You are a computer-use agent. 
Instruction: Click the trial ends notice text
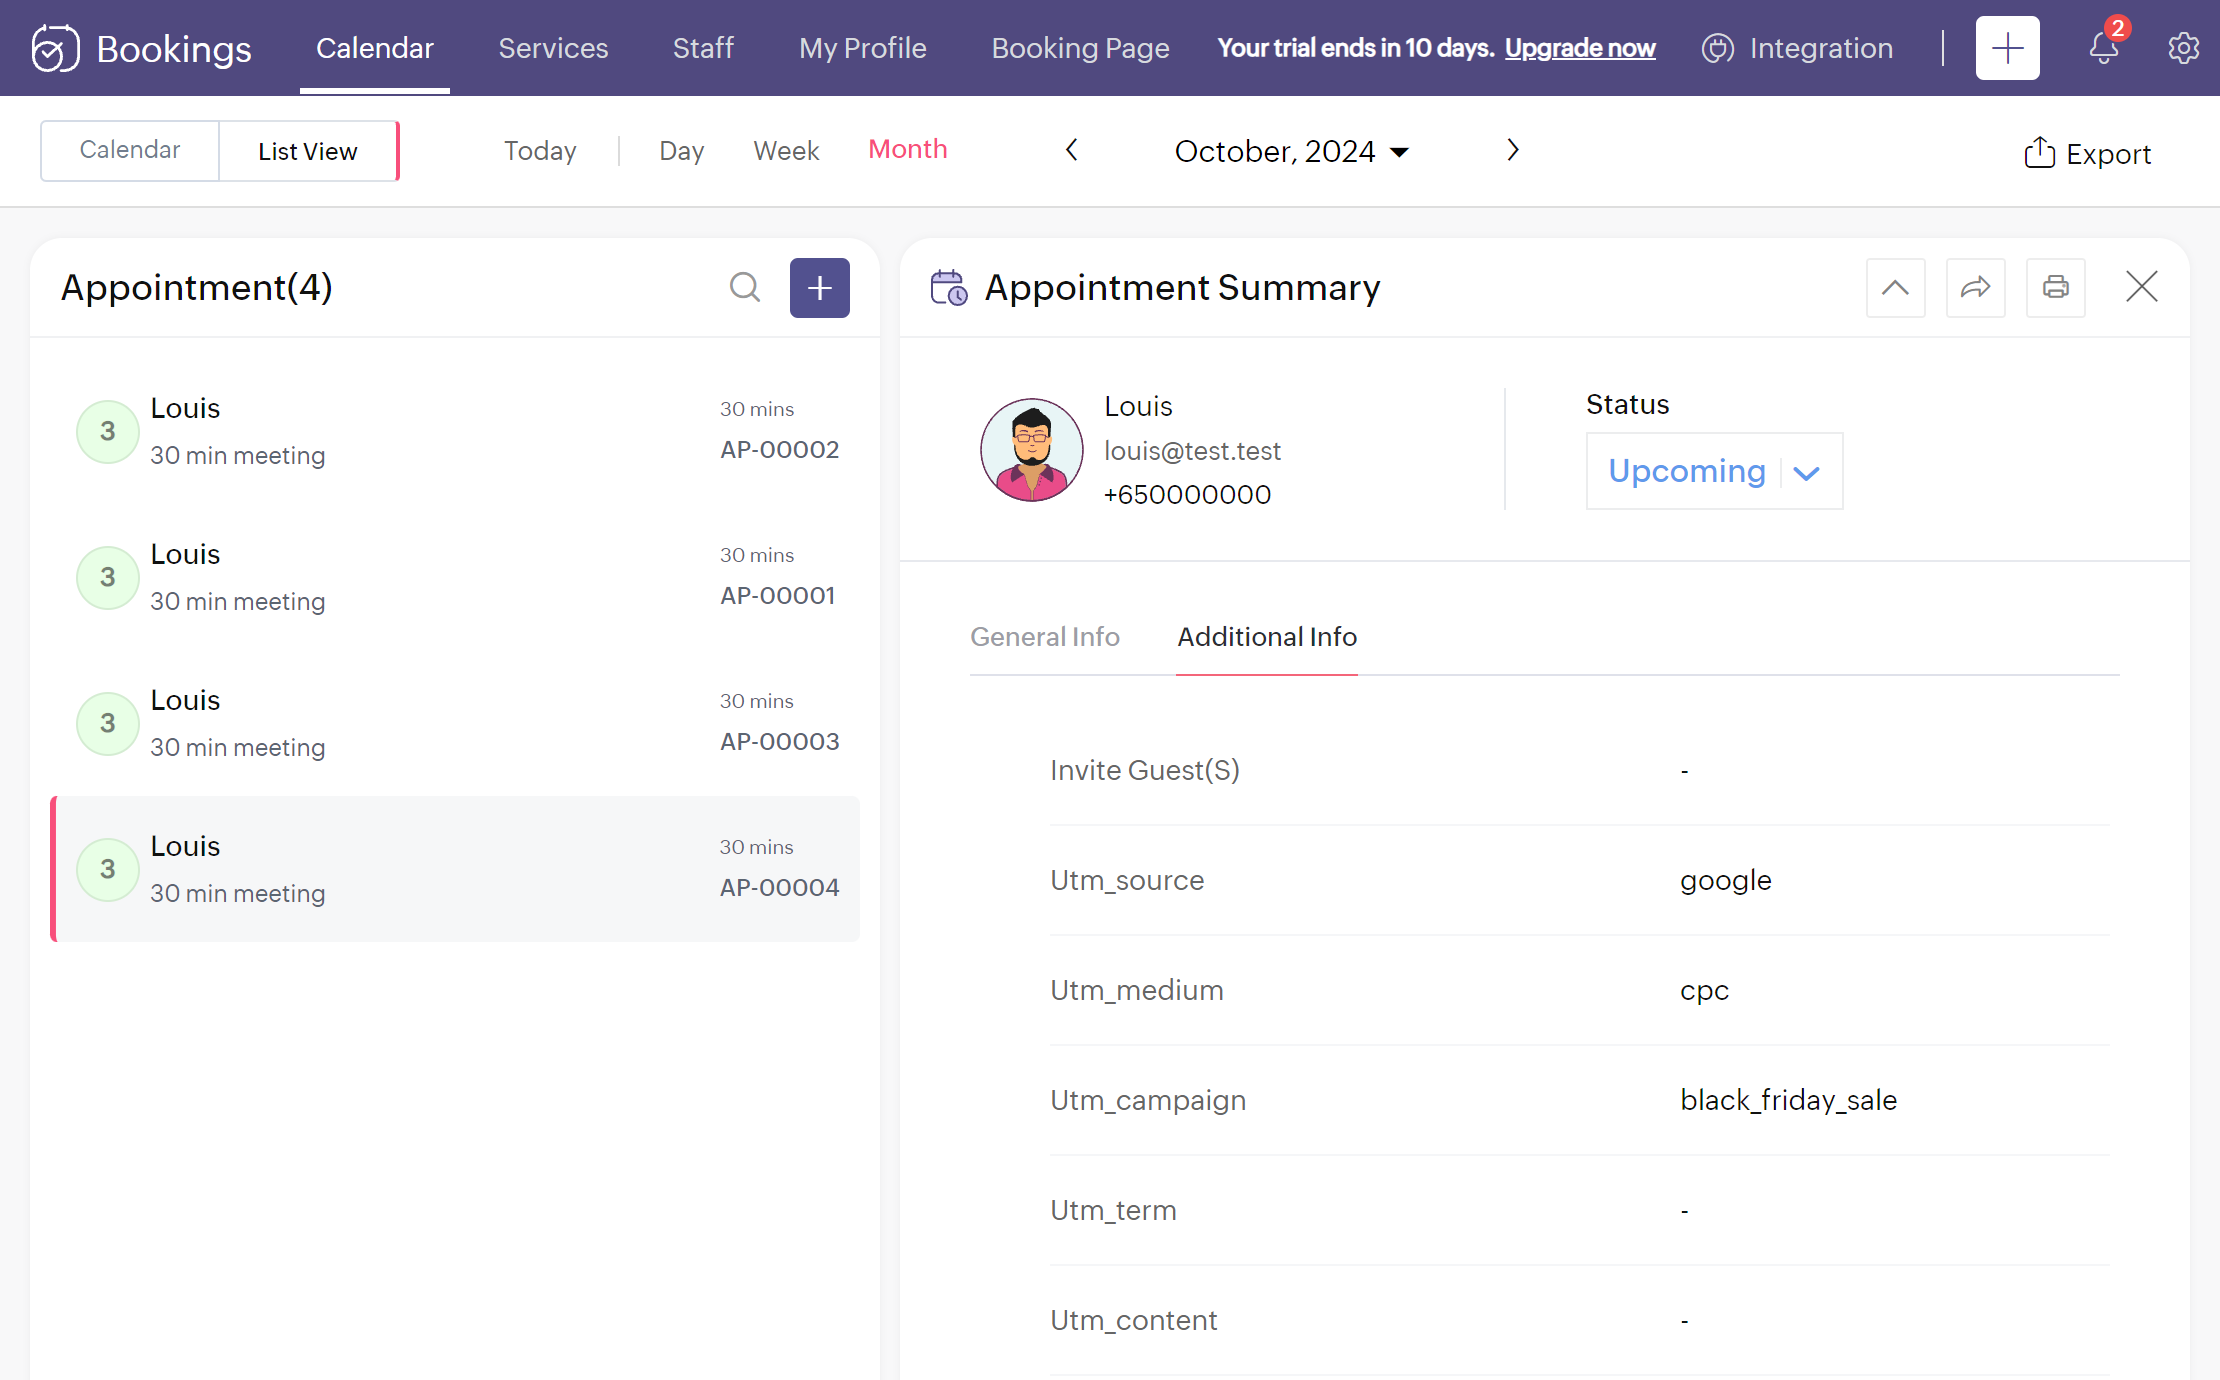pyautogui.click(x=1355, y=48)
